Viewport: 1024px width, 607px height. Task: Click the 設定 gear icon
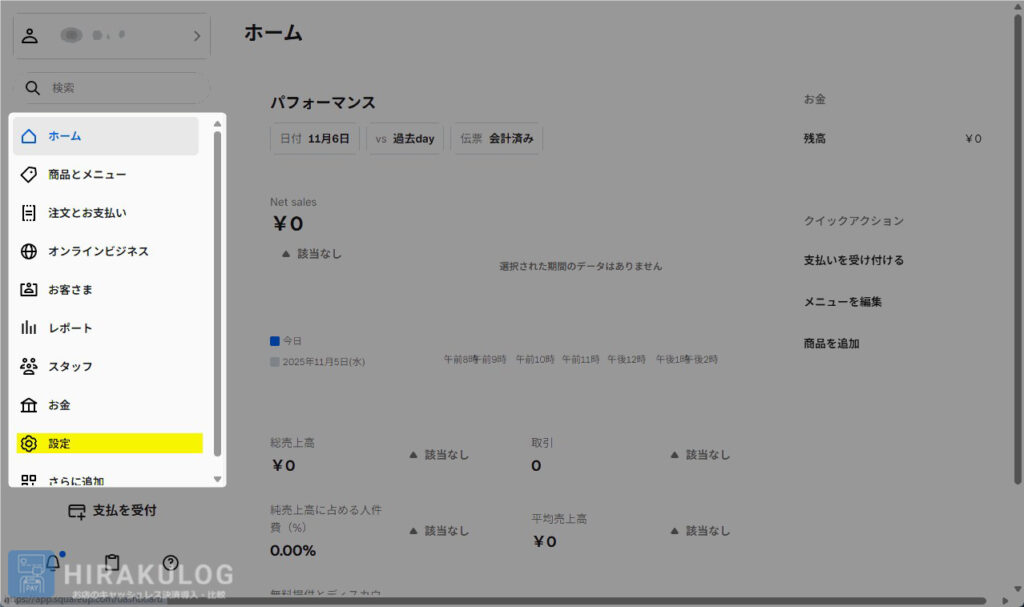pyautogui.click(x=29, y=443)
